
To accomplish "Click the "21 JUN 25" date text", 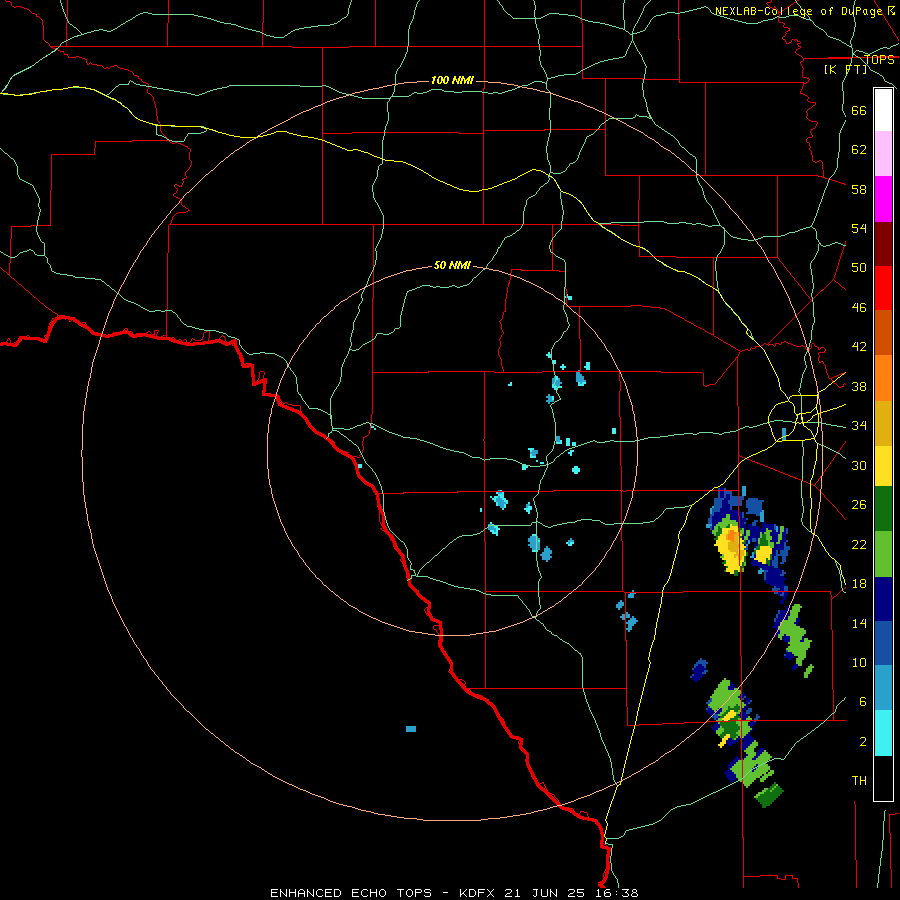I will 544,893.
